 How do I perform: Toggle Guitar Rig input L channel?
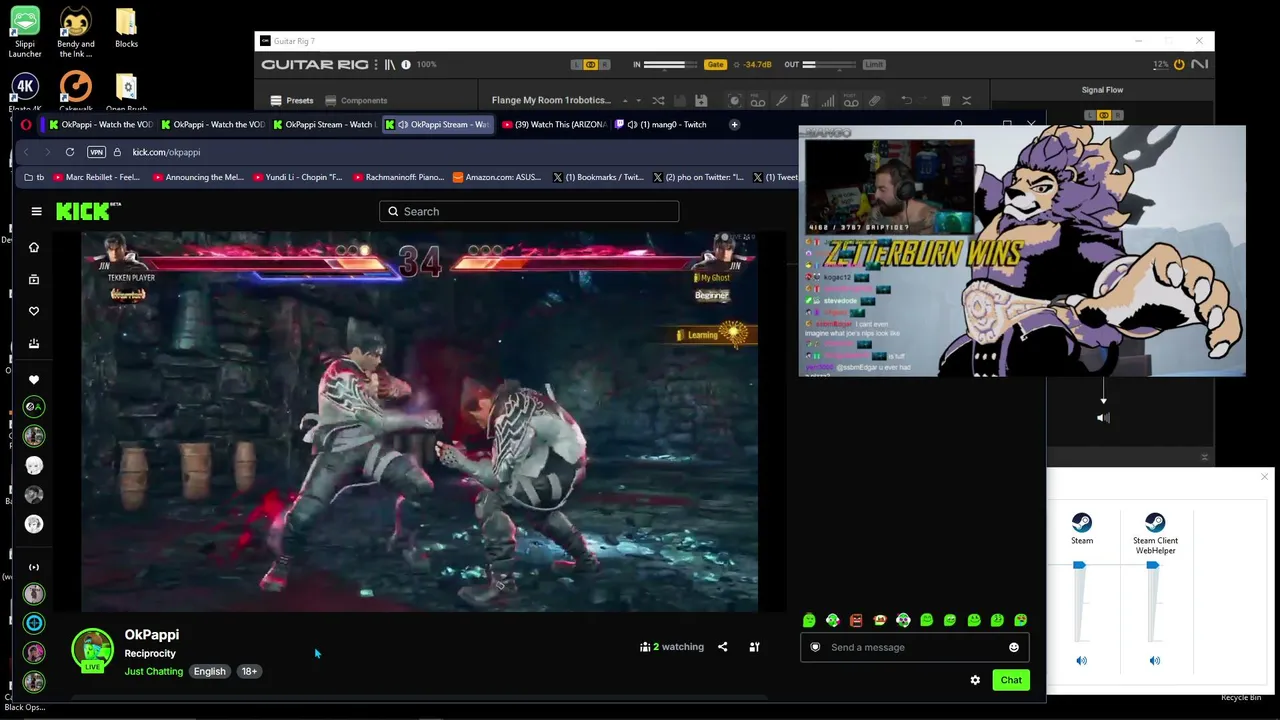576,65
